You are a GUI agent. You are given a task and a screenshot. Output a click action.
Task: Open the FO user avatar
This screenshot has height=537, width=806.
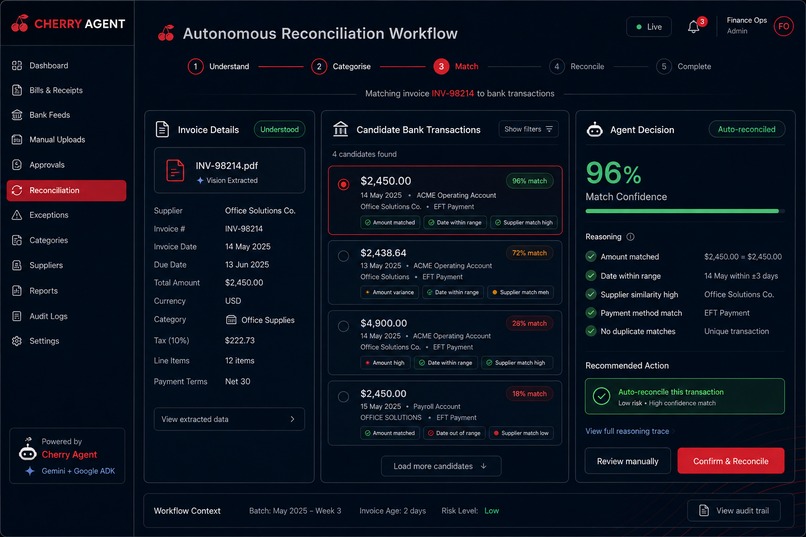(783, 26)
